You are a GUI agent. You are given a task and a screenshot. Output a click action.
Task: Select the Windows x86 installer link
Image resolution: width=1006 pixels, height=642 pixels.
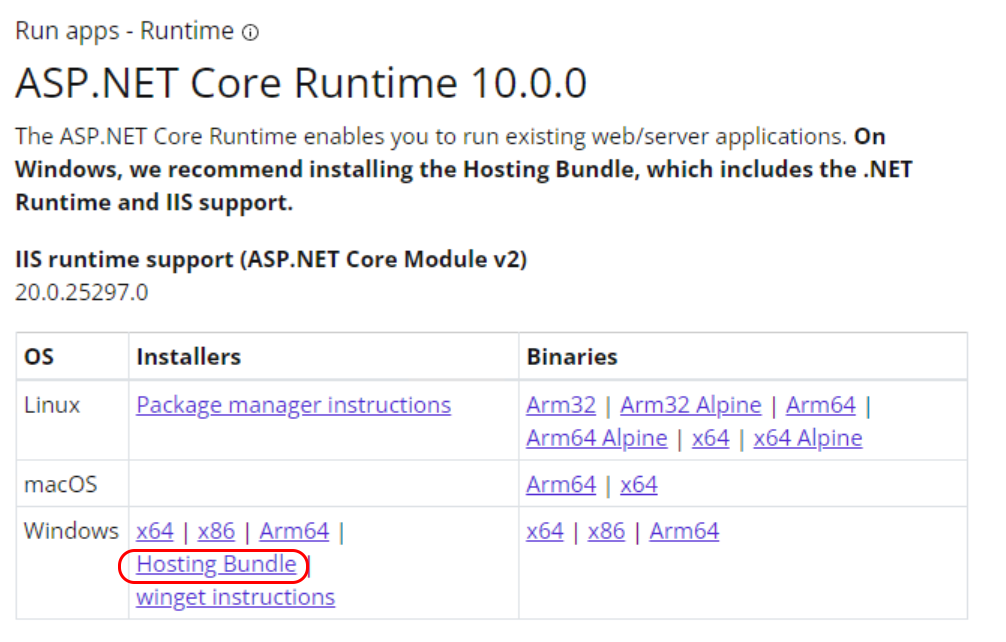216,531
